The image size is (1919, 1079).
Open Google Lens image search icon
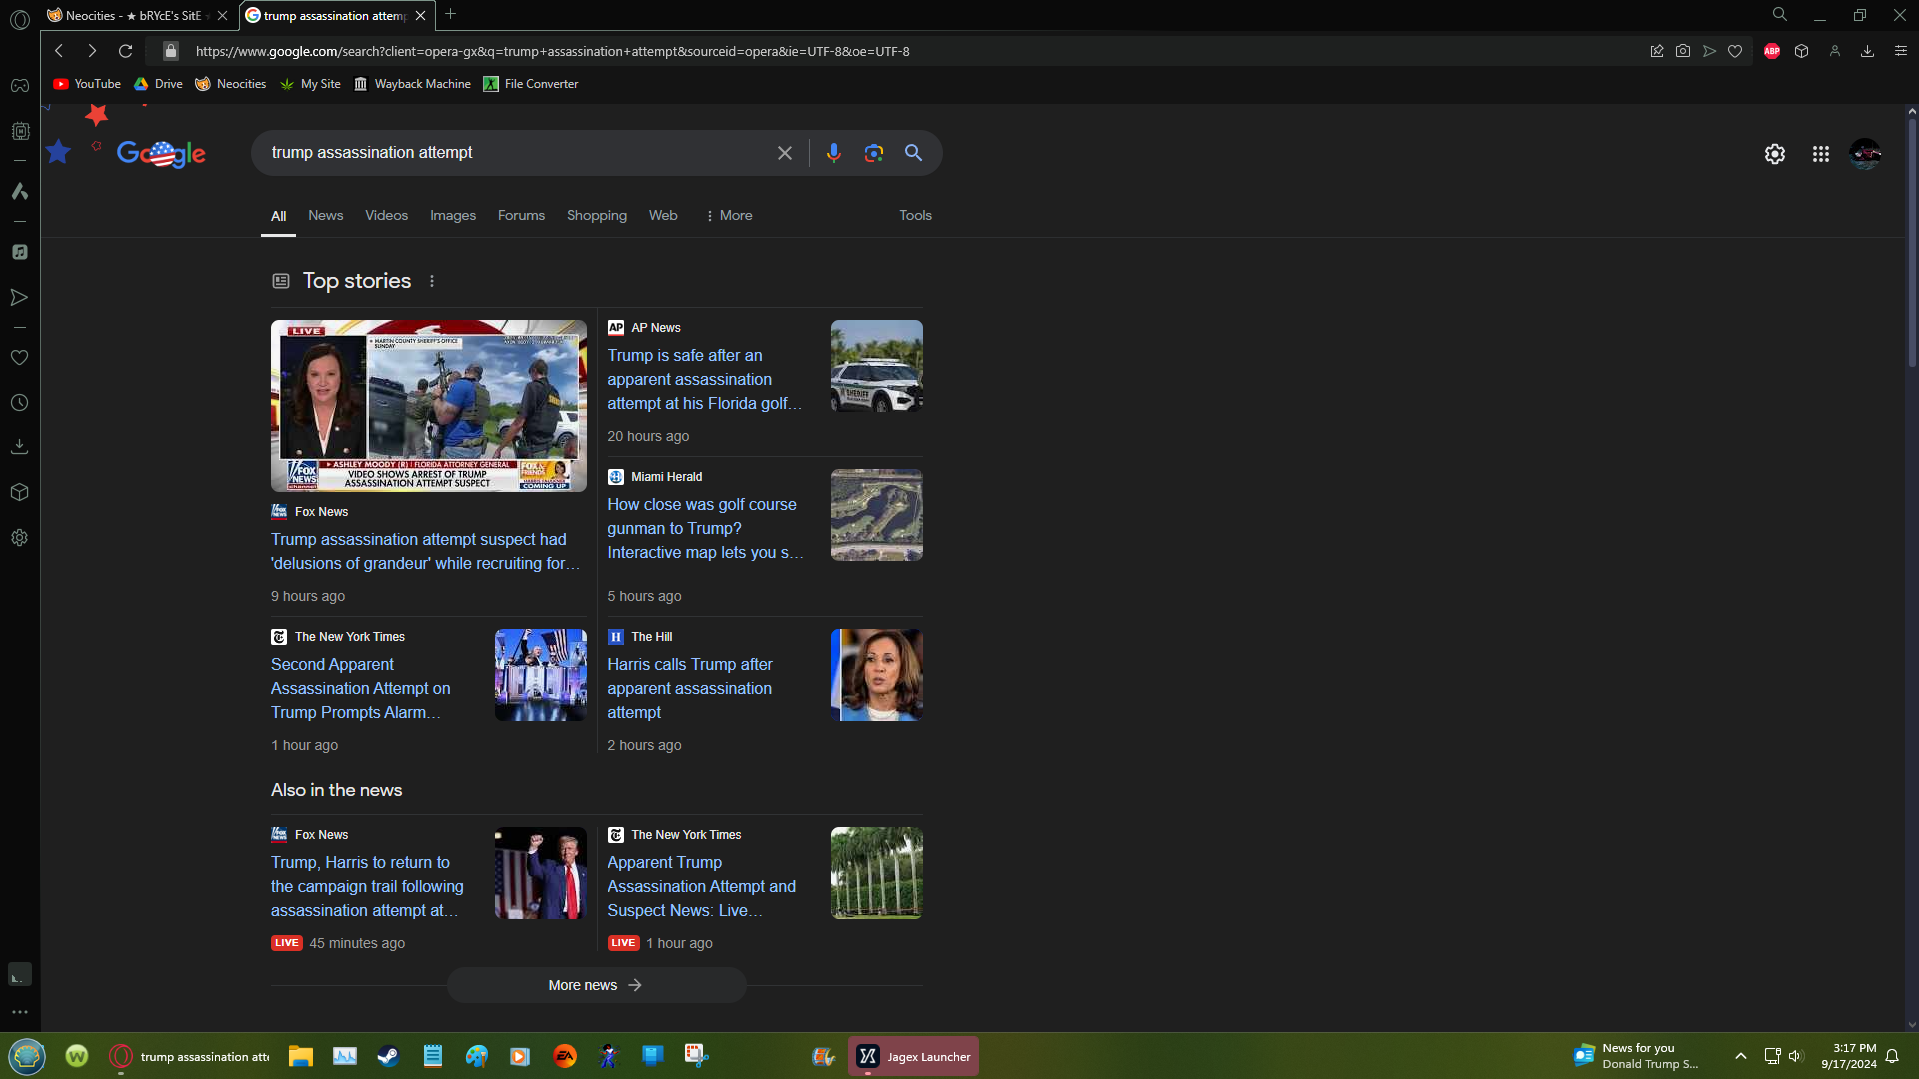point(873,153)
